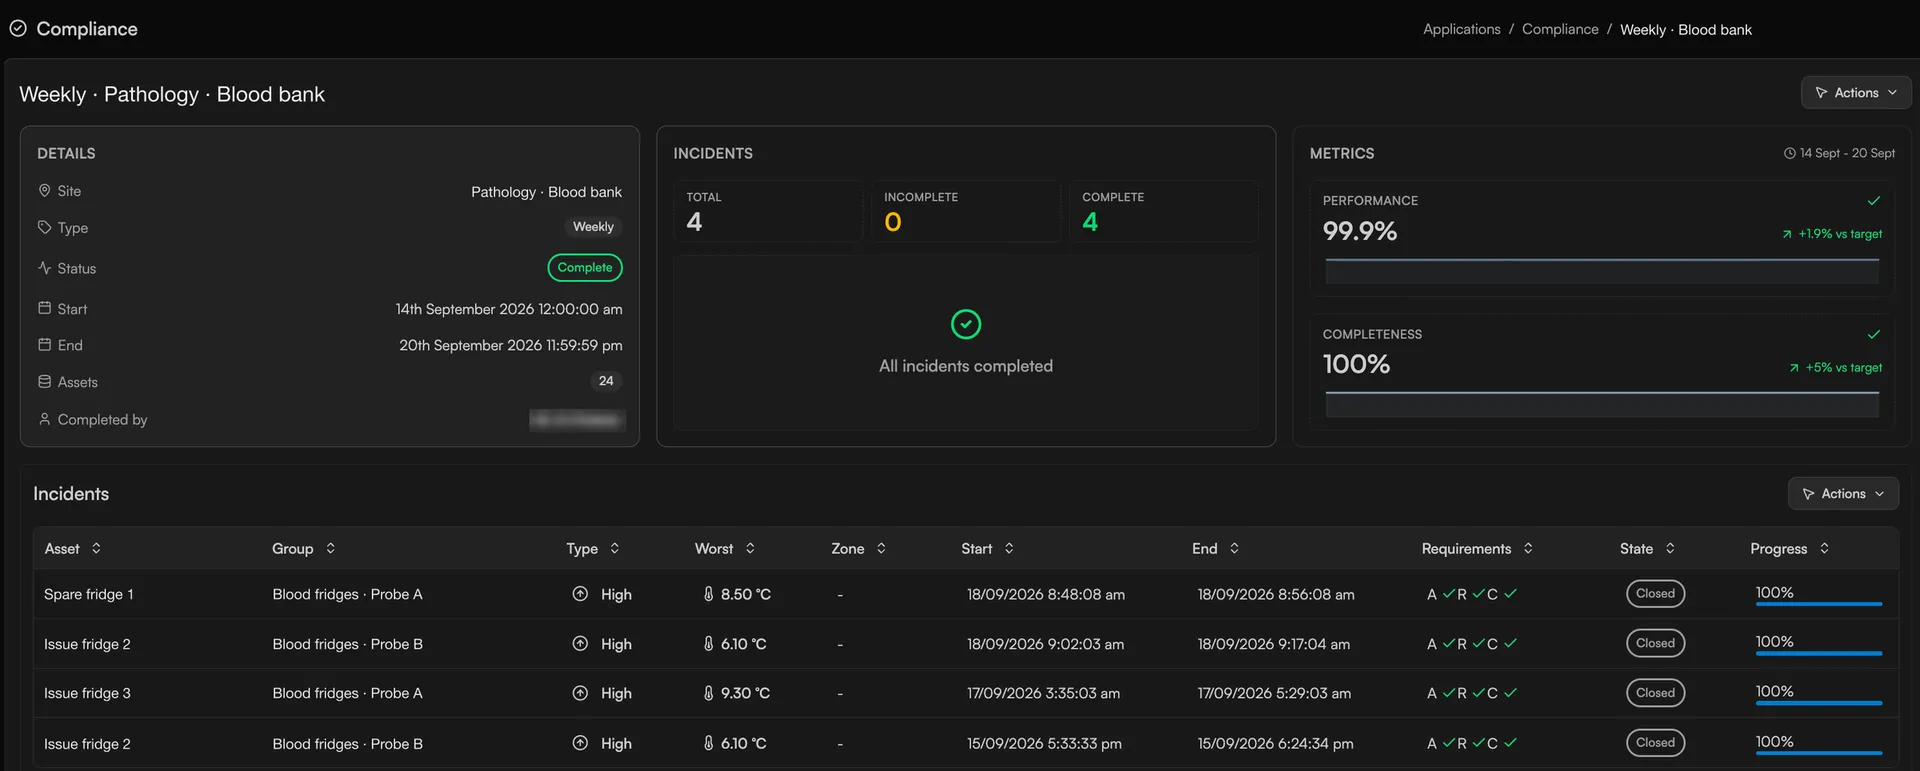Click the Status activity pulse icon
1920x771 pixels.
click(44, 268)
